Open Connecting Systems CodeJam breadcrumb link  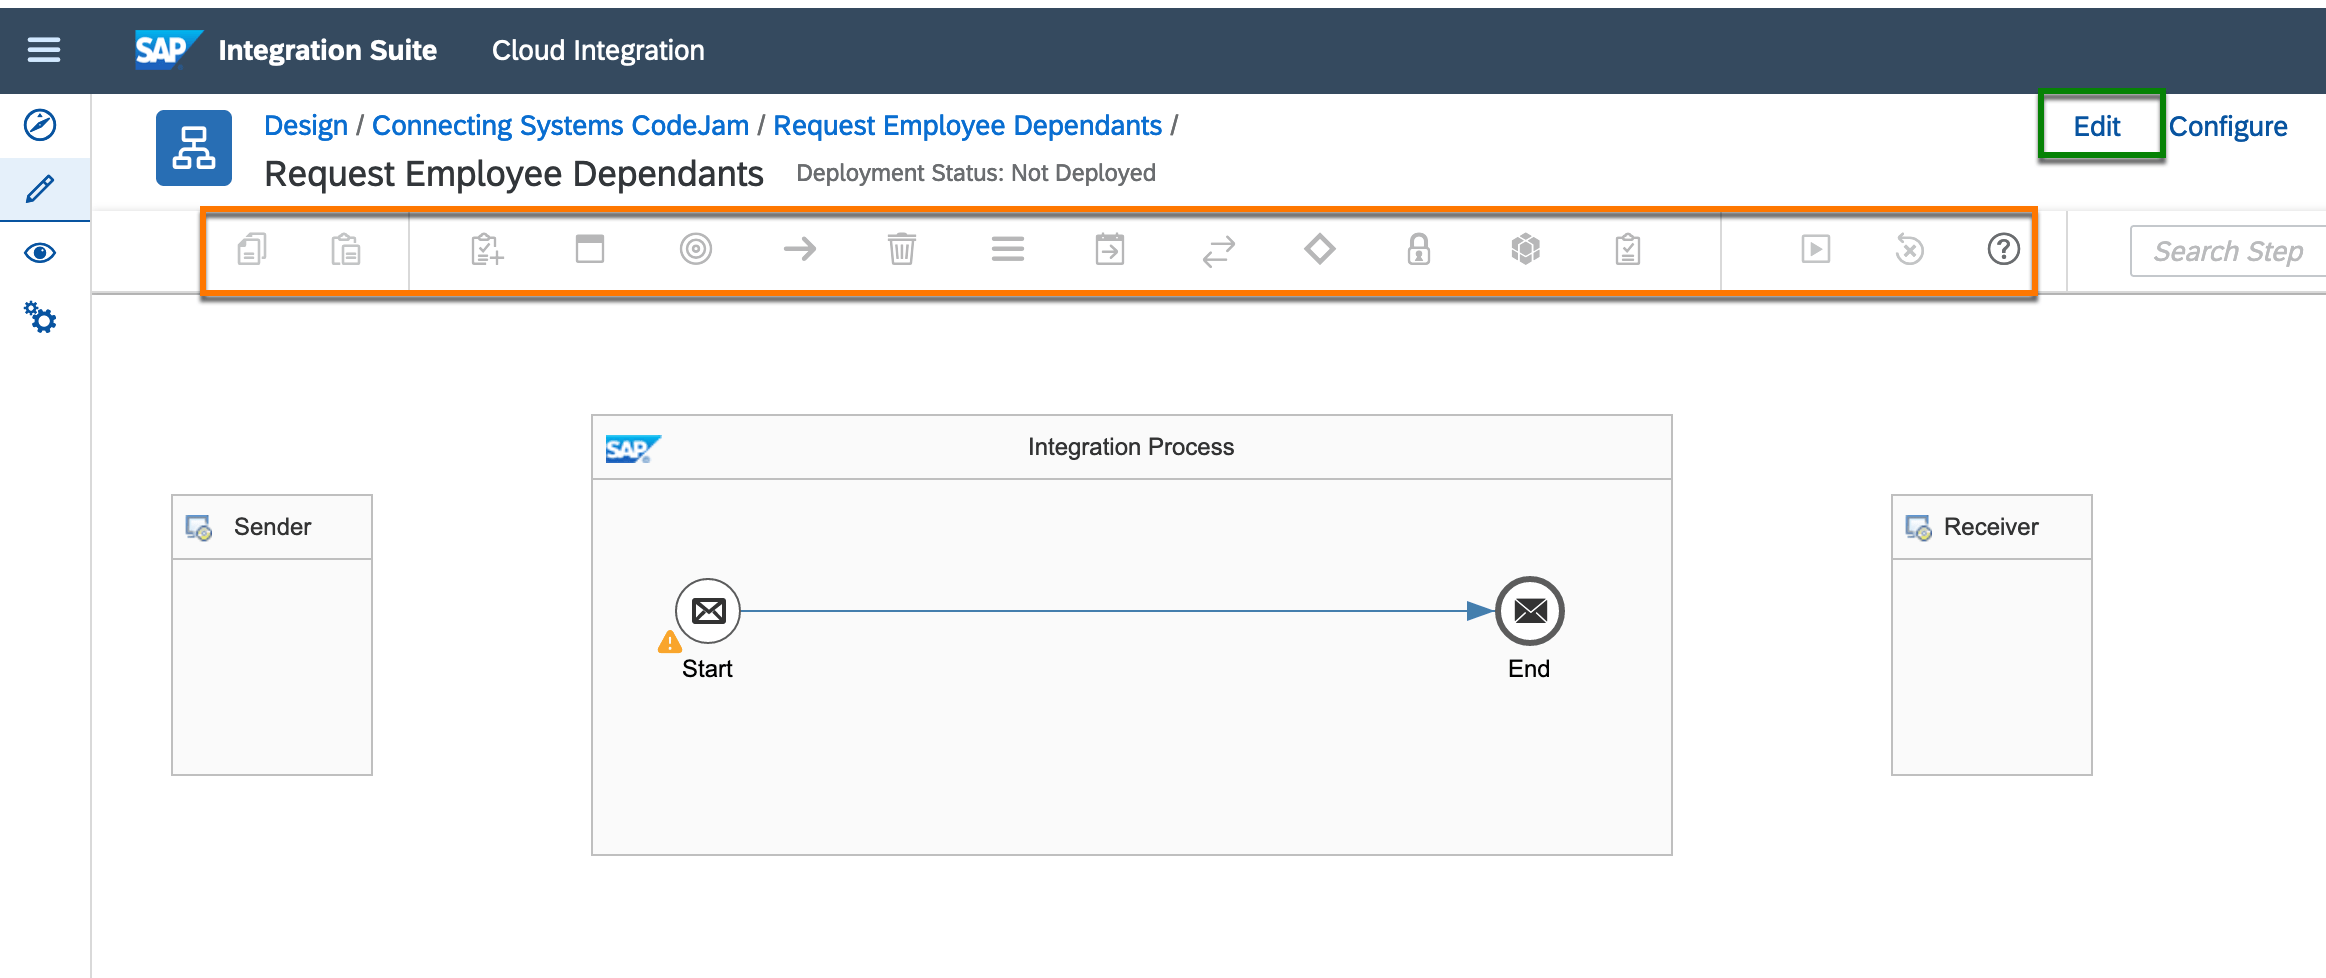pyautogui.click(x=560, y=125)
